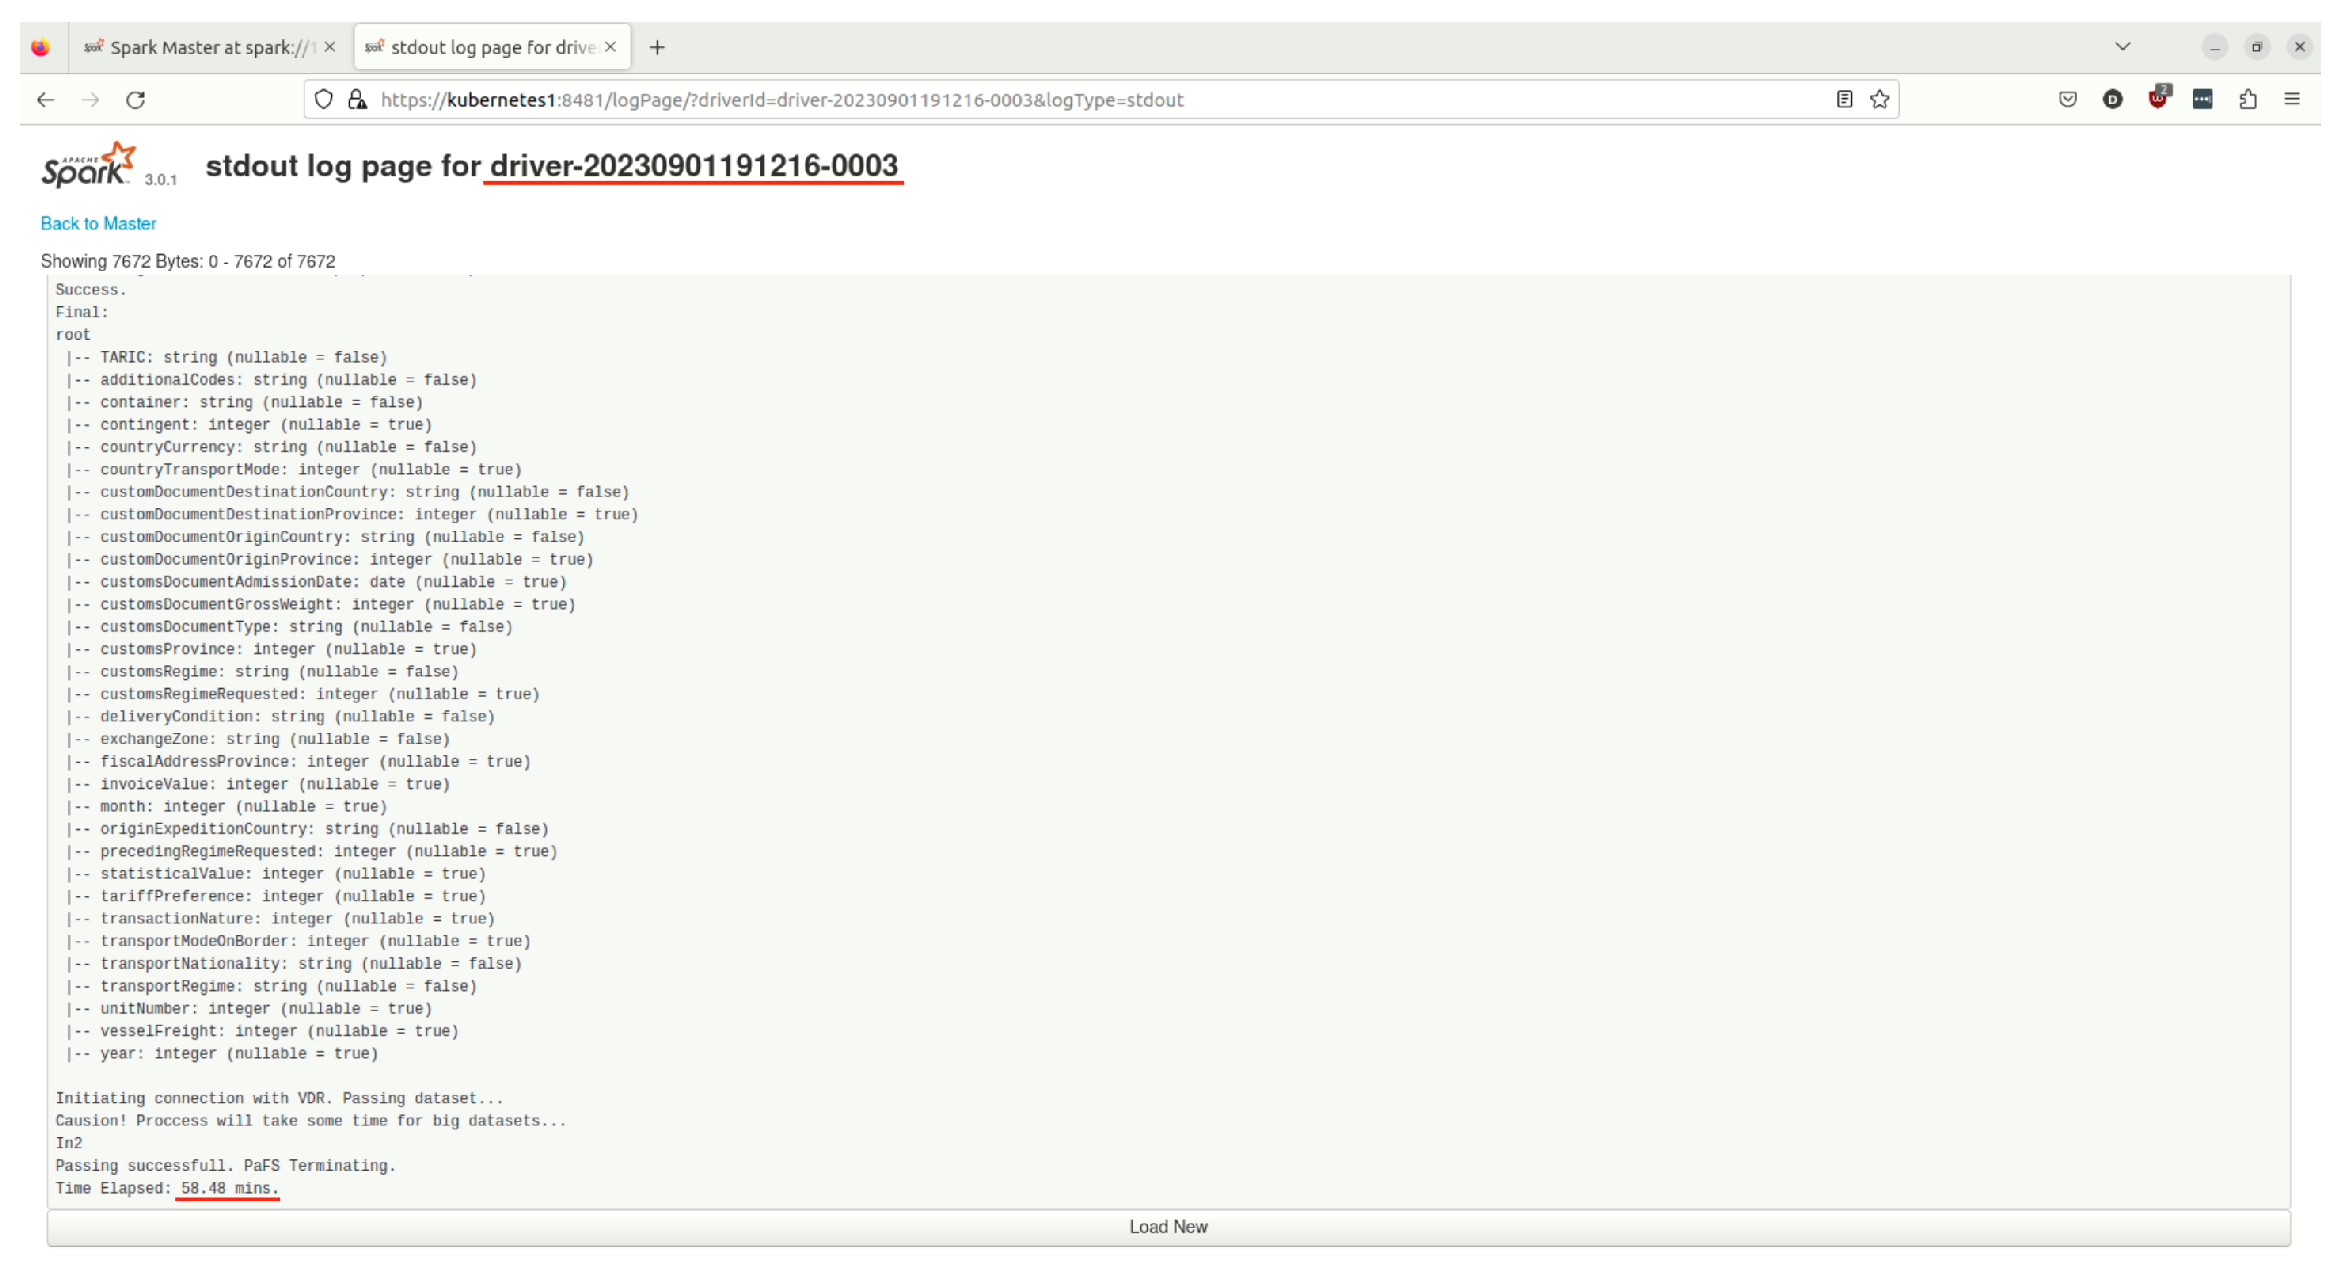Reload the current page
Image resolution: width=2340 pixels, height=1269 pixels.
(x=136, y=100)
